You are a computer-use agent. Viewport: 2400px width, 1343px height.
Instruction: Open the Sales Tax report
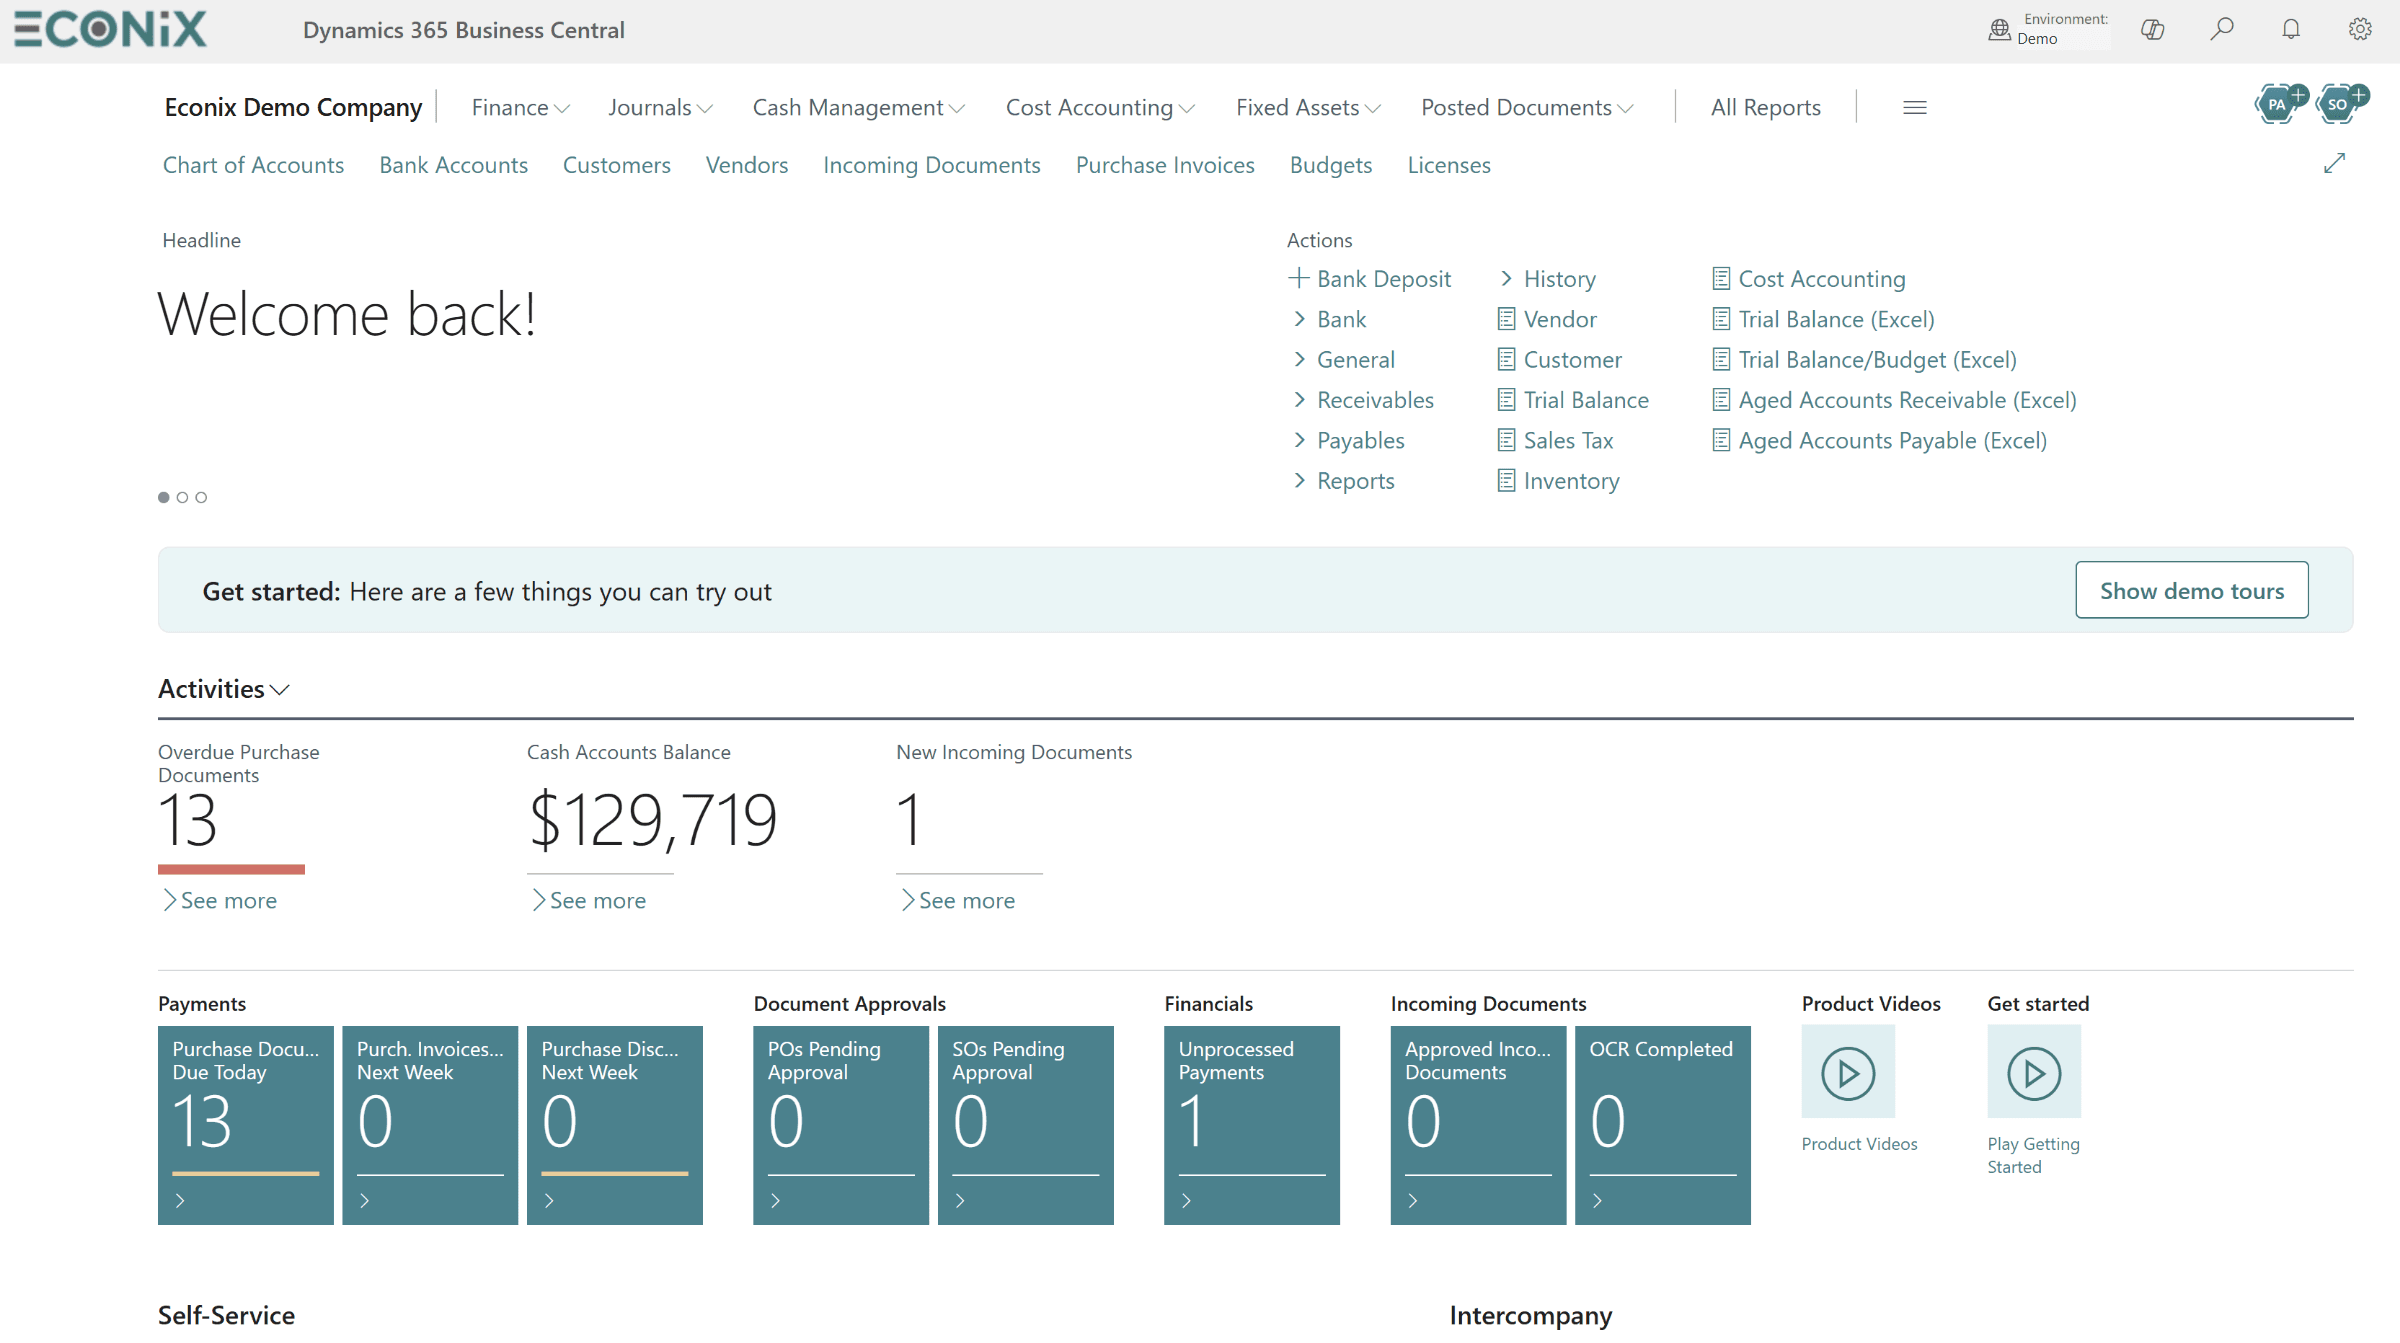pos(1555,441)
